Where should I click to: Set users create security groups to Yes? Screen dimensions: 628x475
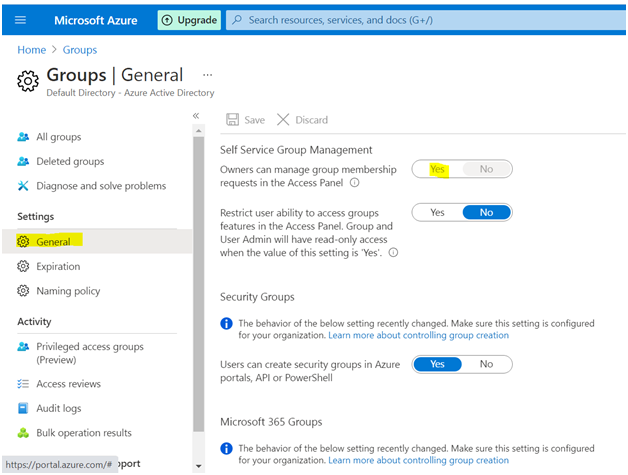click(437, 364)
